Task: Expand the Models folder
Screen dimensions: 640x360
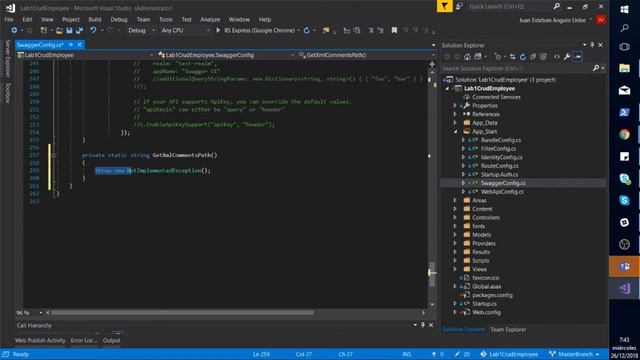Action: [x=455, y=235]
